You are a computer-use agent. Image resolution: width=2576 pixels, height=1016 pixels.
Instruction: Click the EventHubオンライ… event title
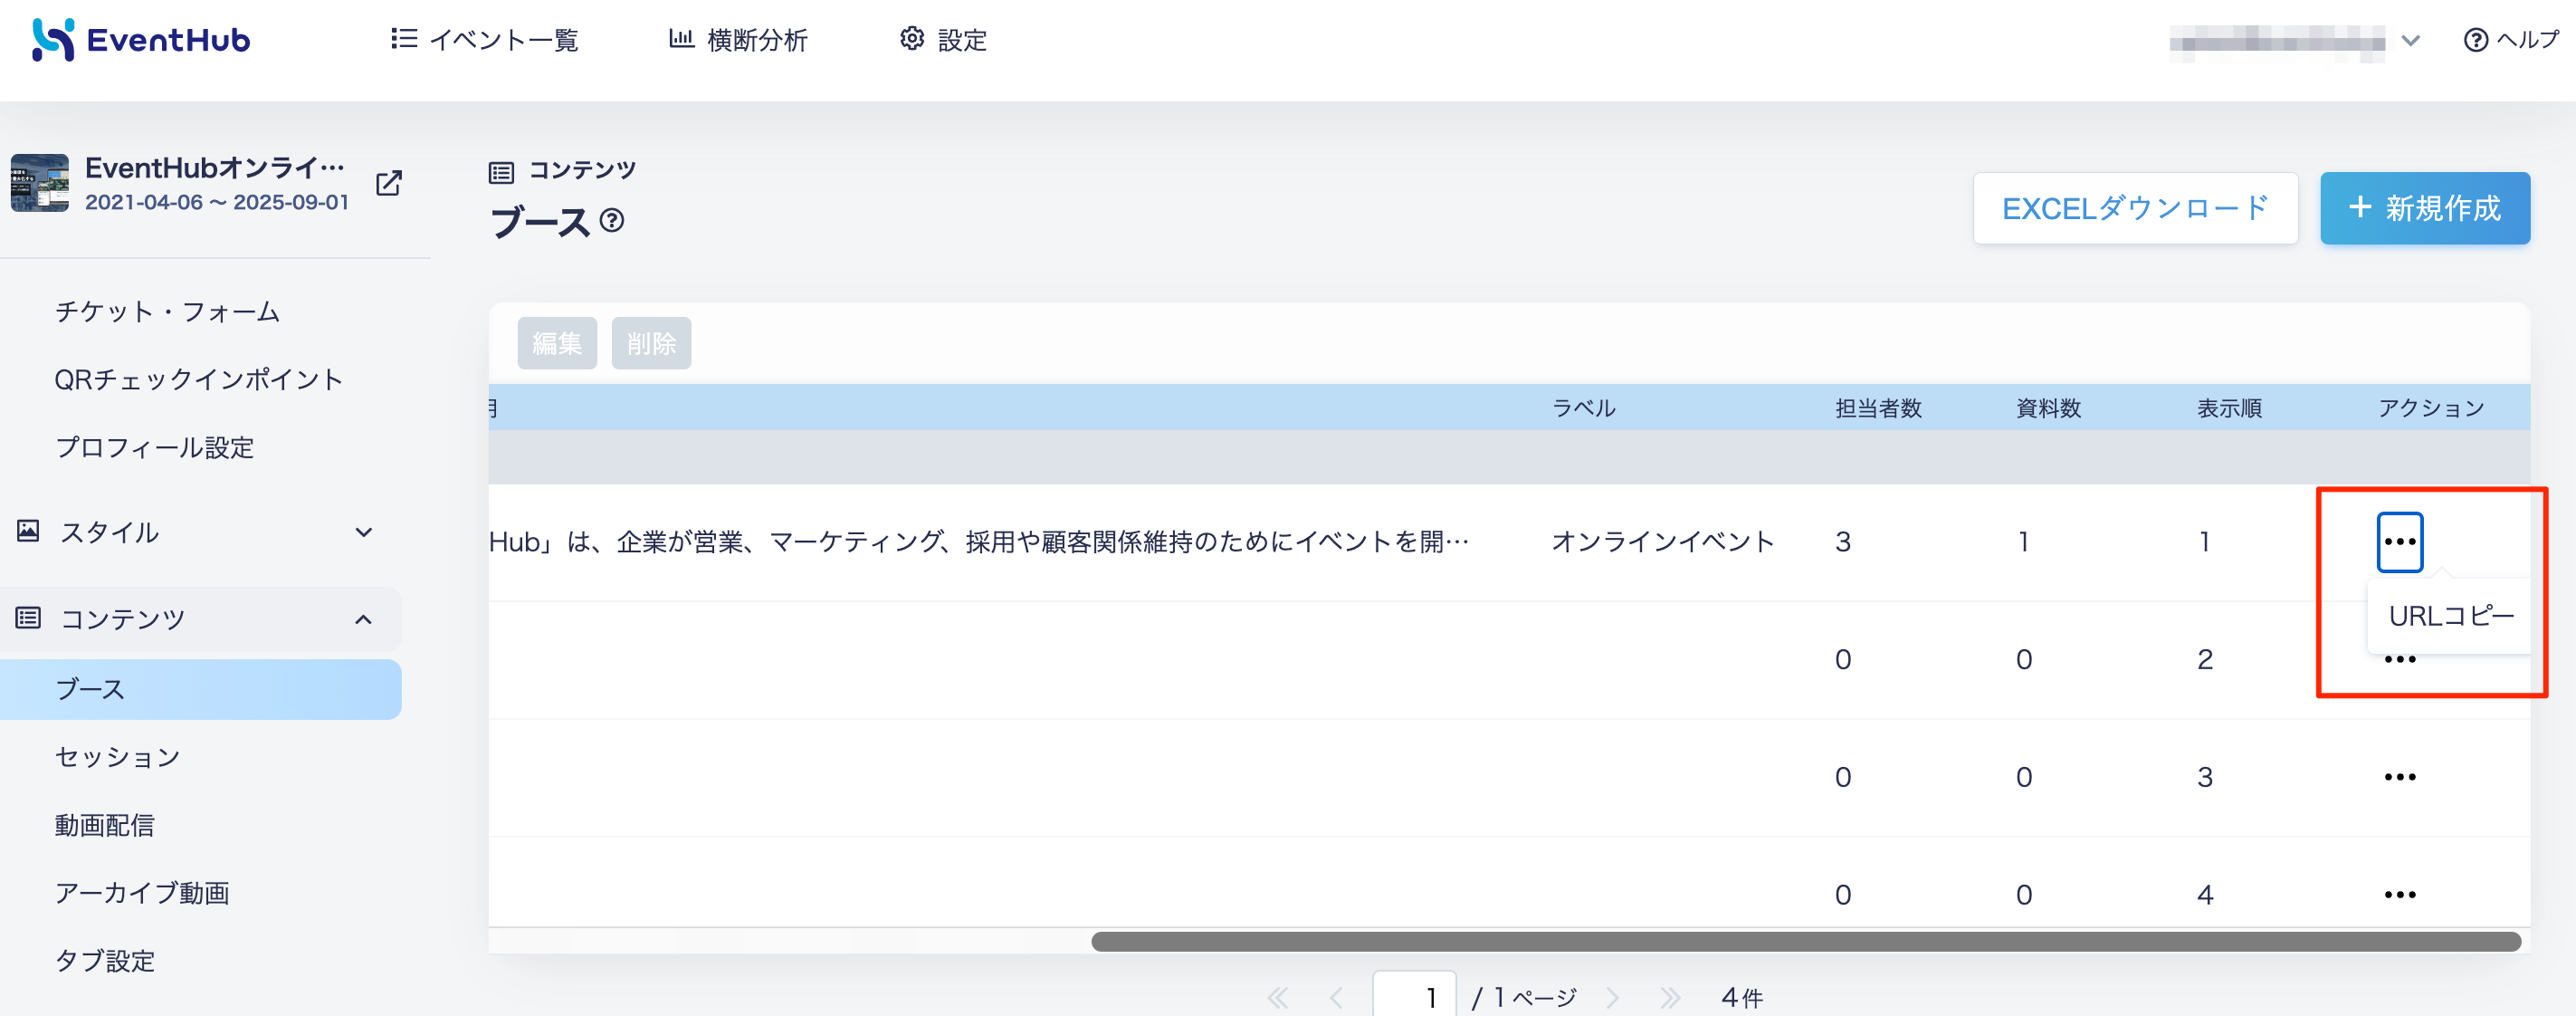click(x=215, y=167)
